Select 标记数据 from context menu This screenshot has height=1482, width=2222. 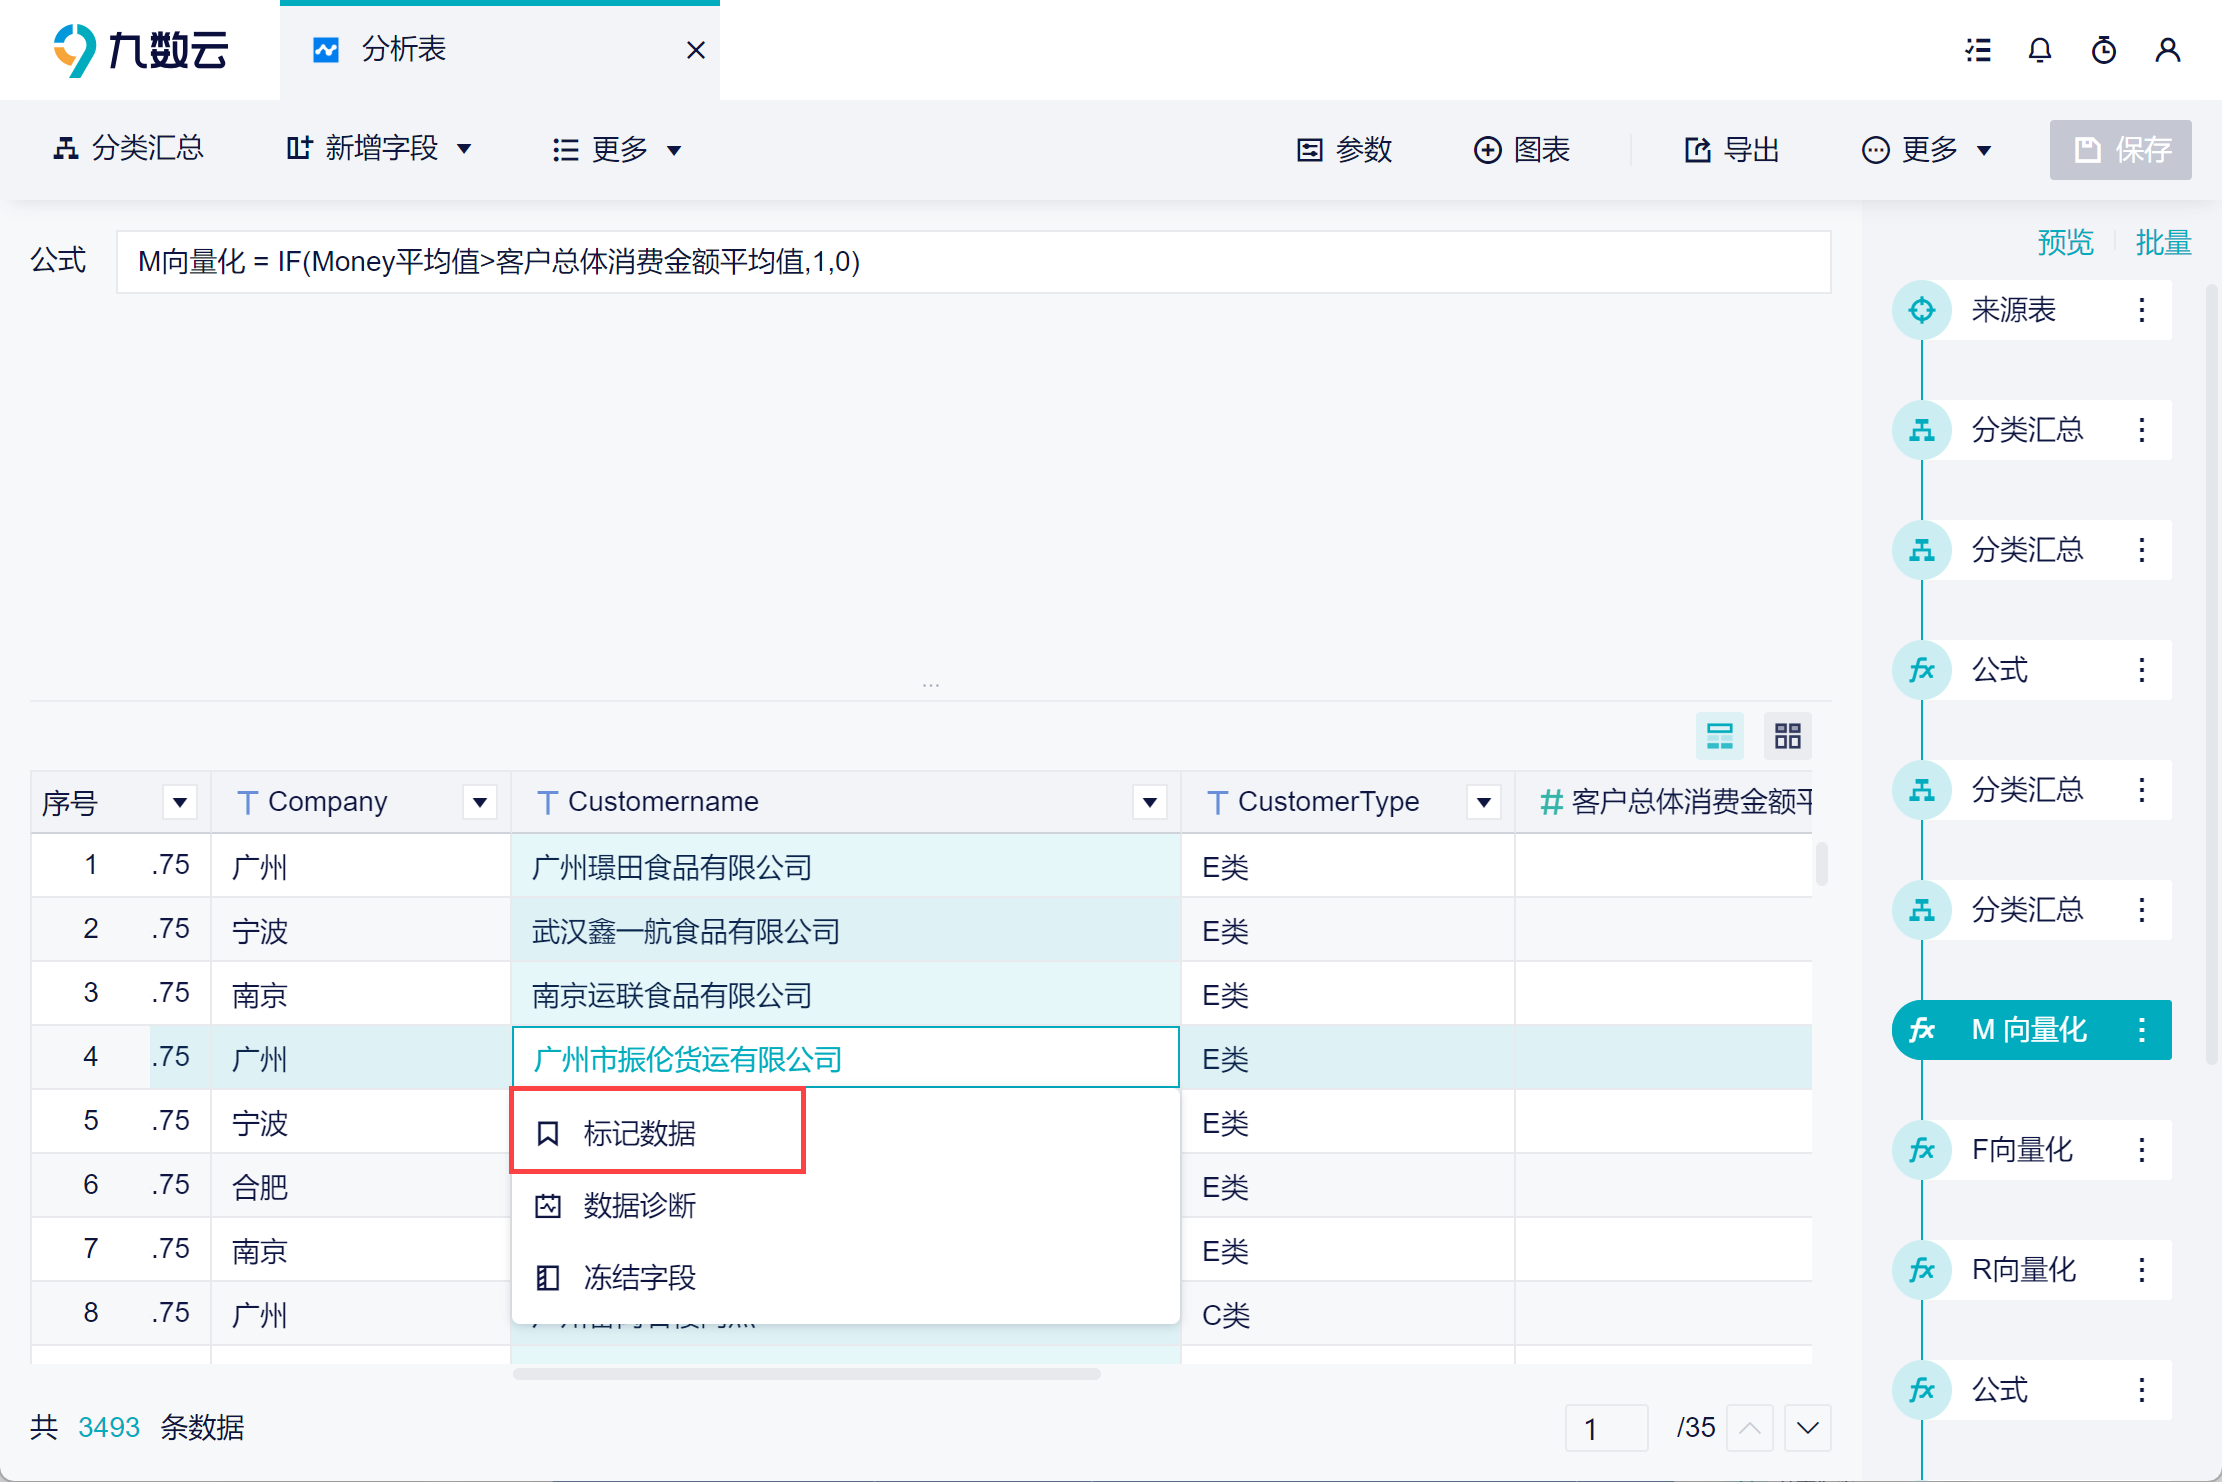640,1133
